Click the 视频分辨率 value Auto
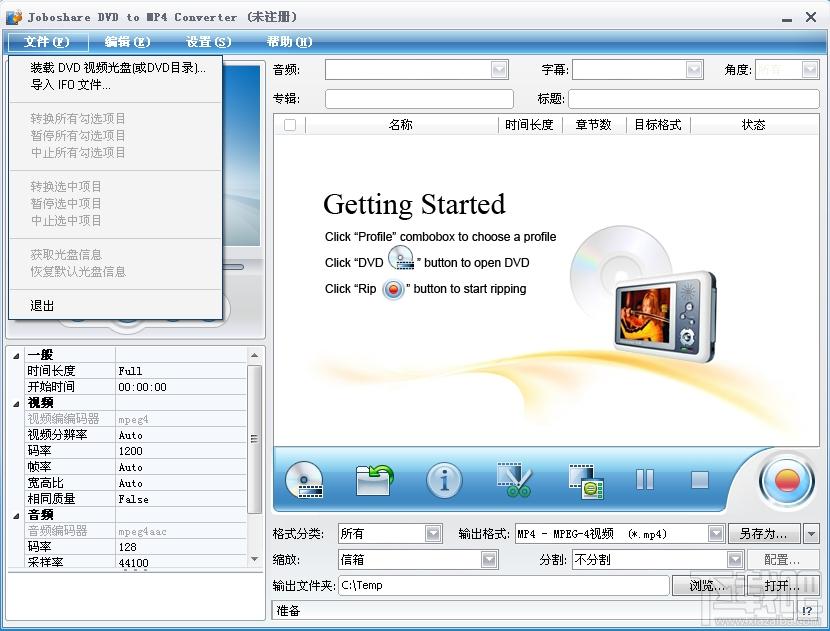This screenshot has height=631, width=830. pos(181,435)
